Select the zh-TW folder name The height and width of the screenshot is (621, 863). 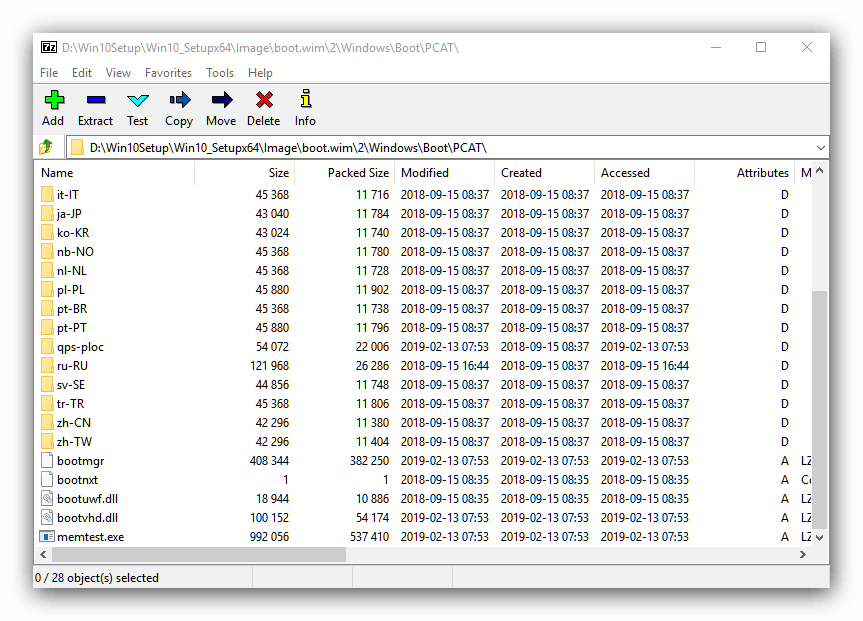[x=74, y=442]
